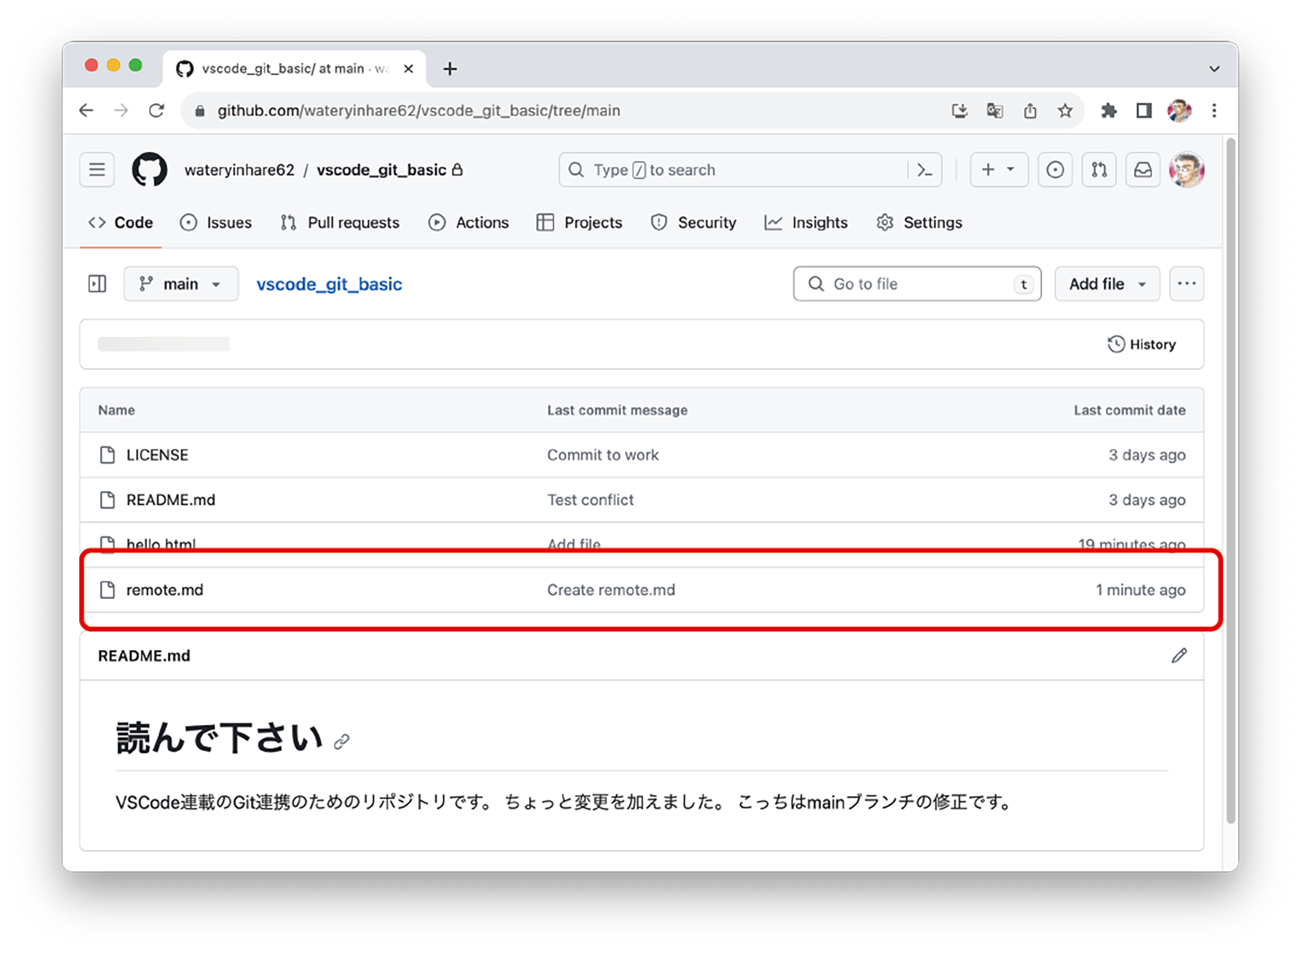Reload the page in the browser

pyautogui.click(x=156, y=111)
